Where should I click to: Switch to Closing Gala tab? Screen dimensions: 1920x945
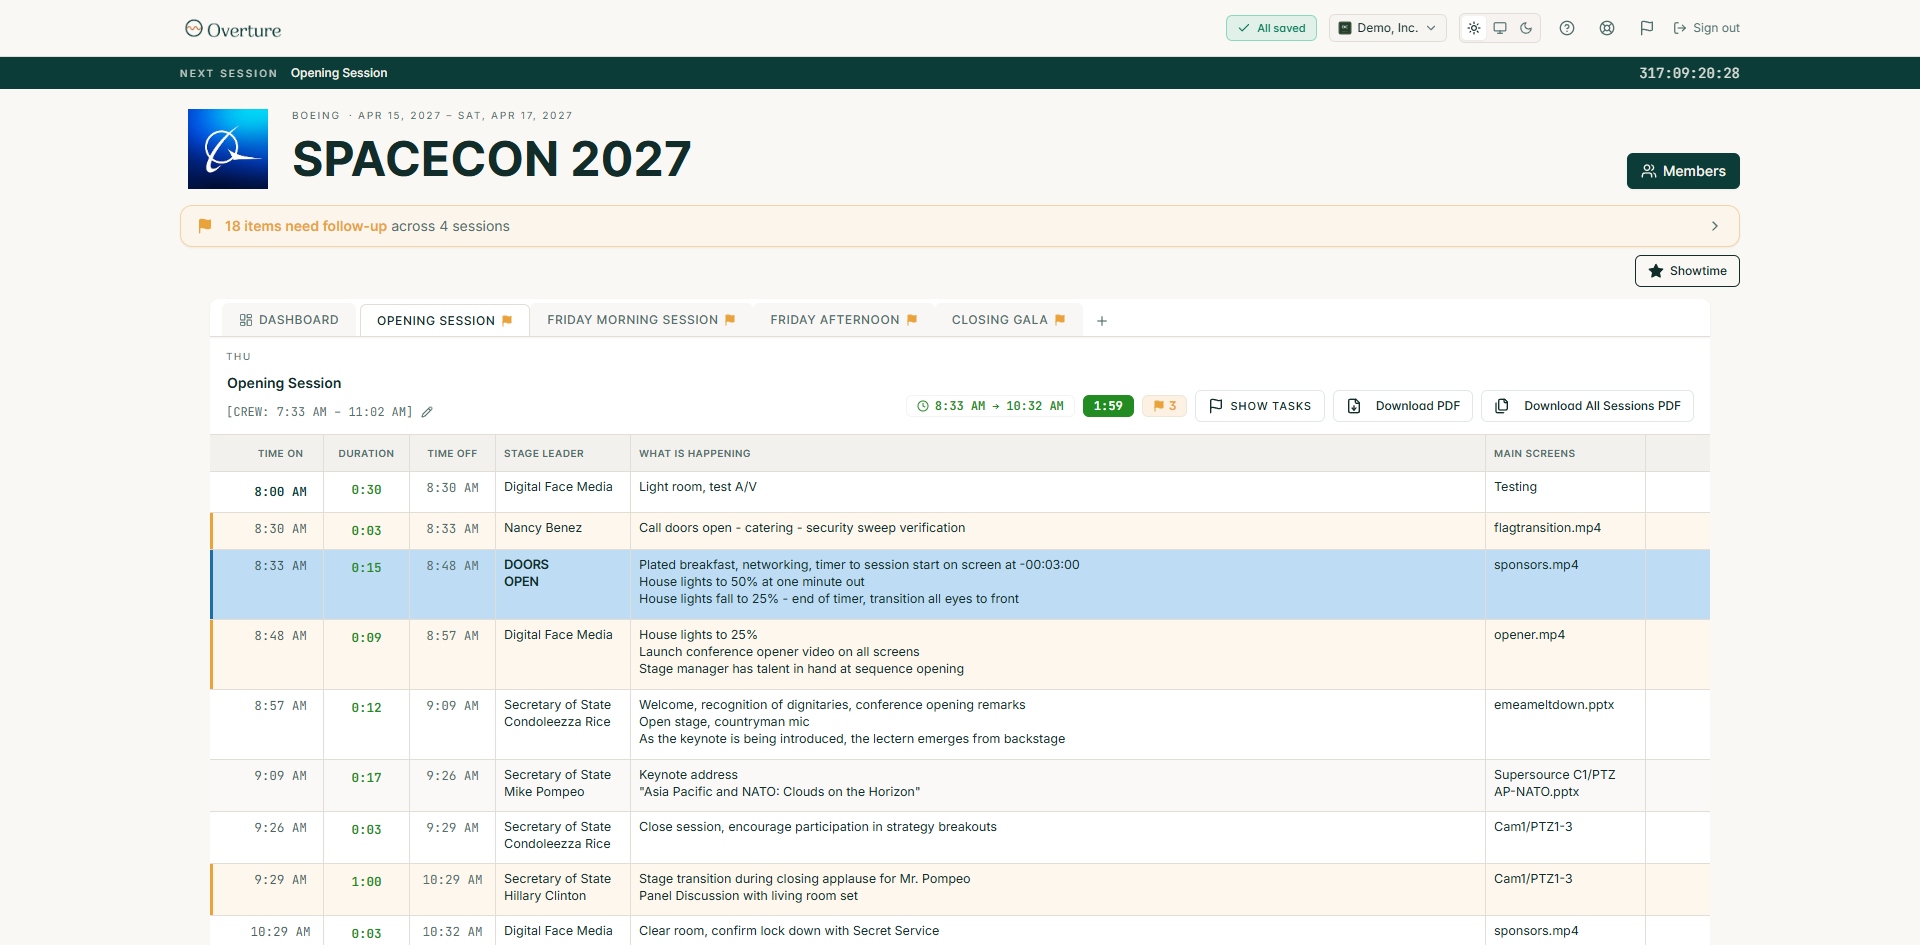[x=1008, y=320]
